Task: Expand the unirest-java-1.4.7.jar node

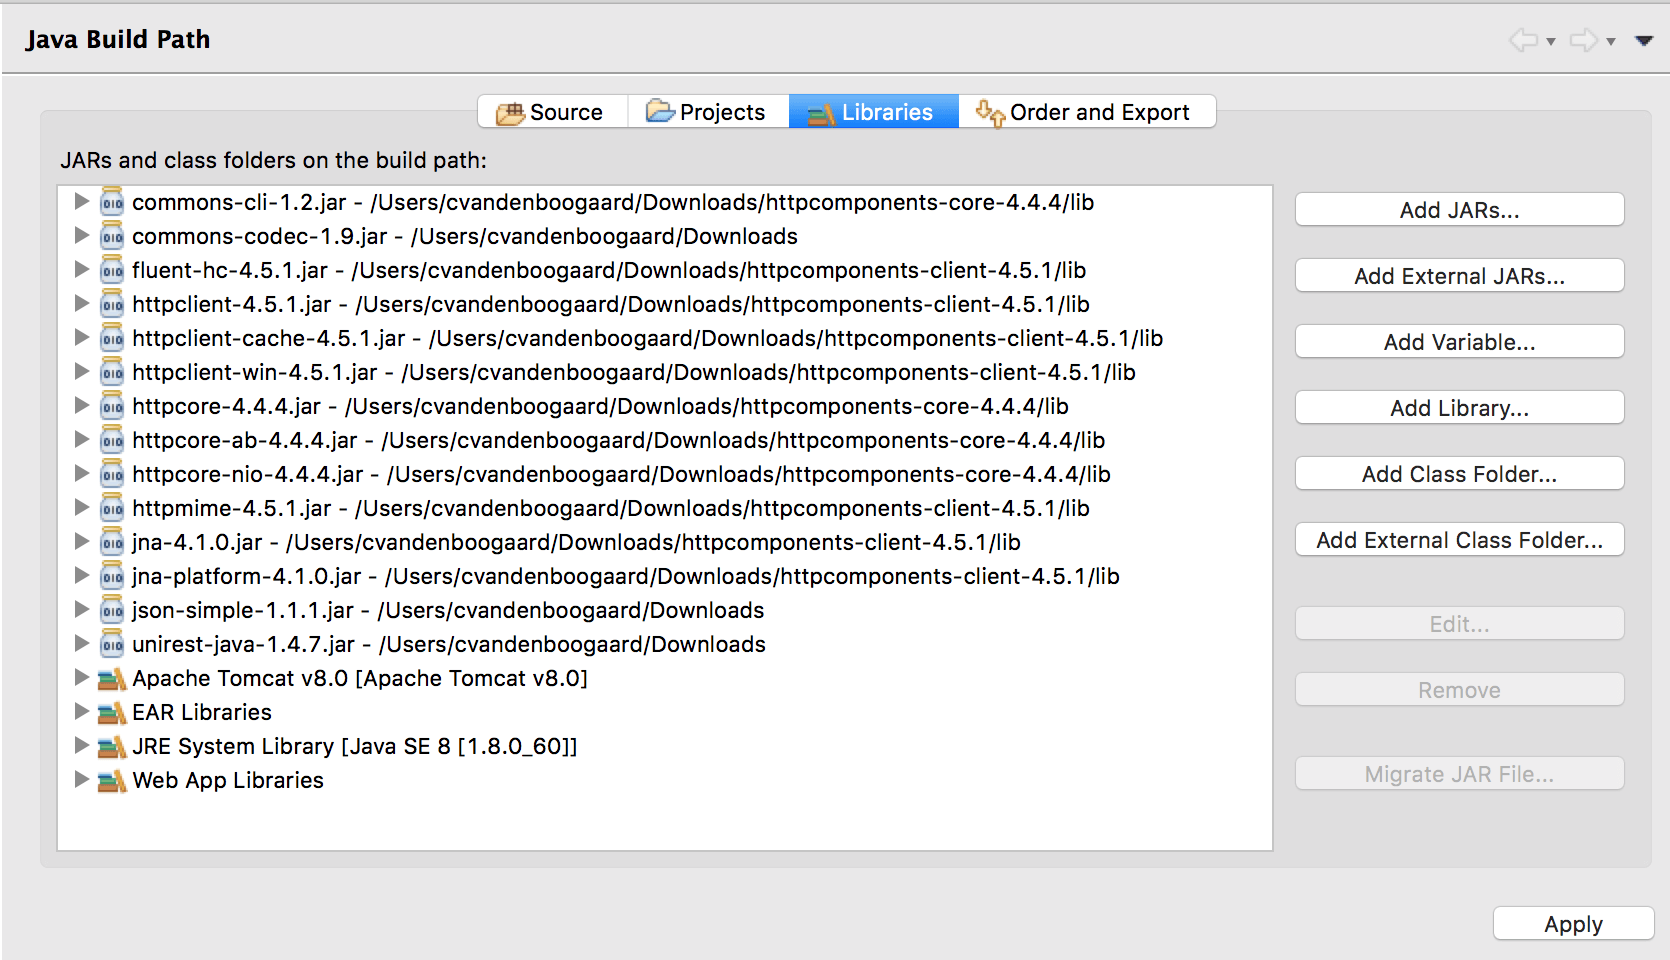Action: [x=82, y=643]
